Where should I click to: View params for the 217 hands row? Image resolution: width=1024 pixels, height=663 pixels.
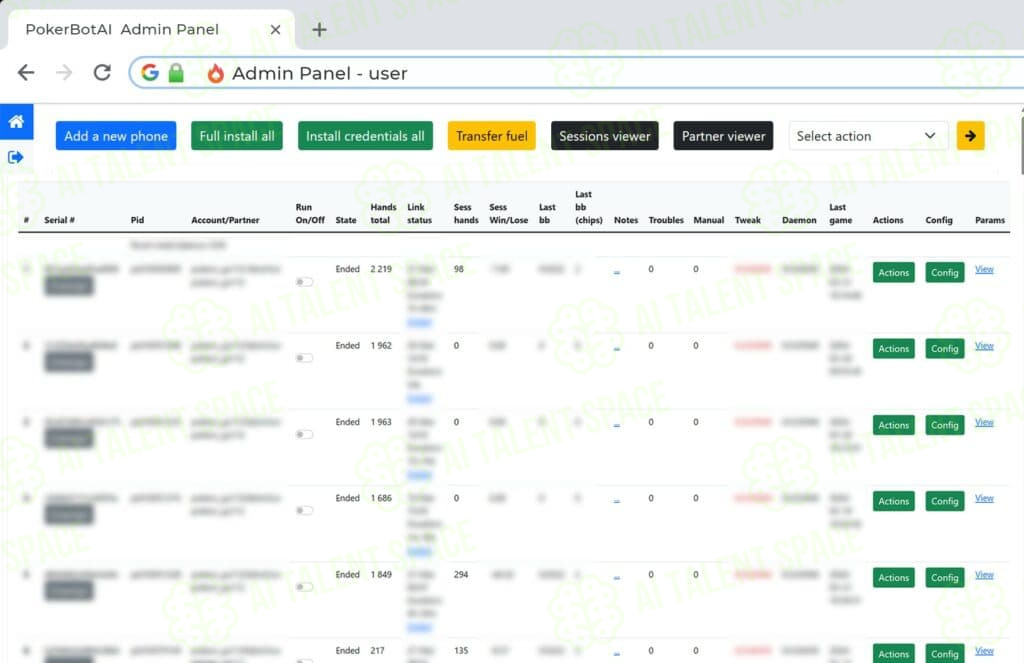click(x=984, y=651)
